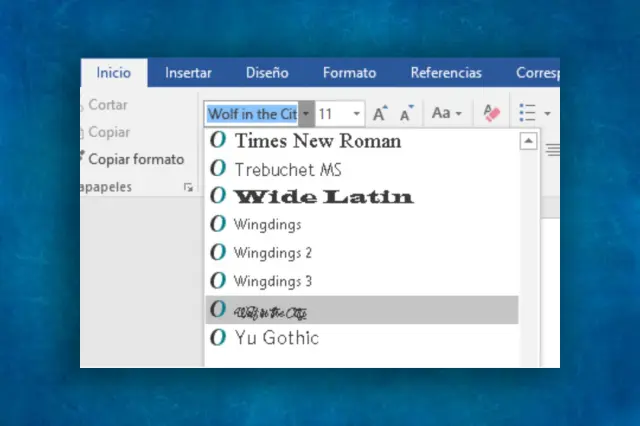The height and width of the screenshot is (426, 640).
Task: Switch to the Insertar tab
Action: click(188, 73)
